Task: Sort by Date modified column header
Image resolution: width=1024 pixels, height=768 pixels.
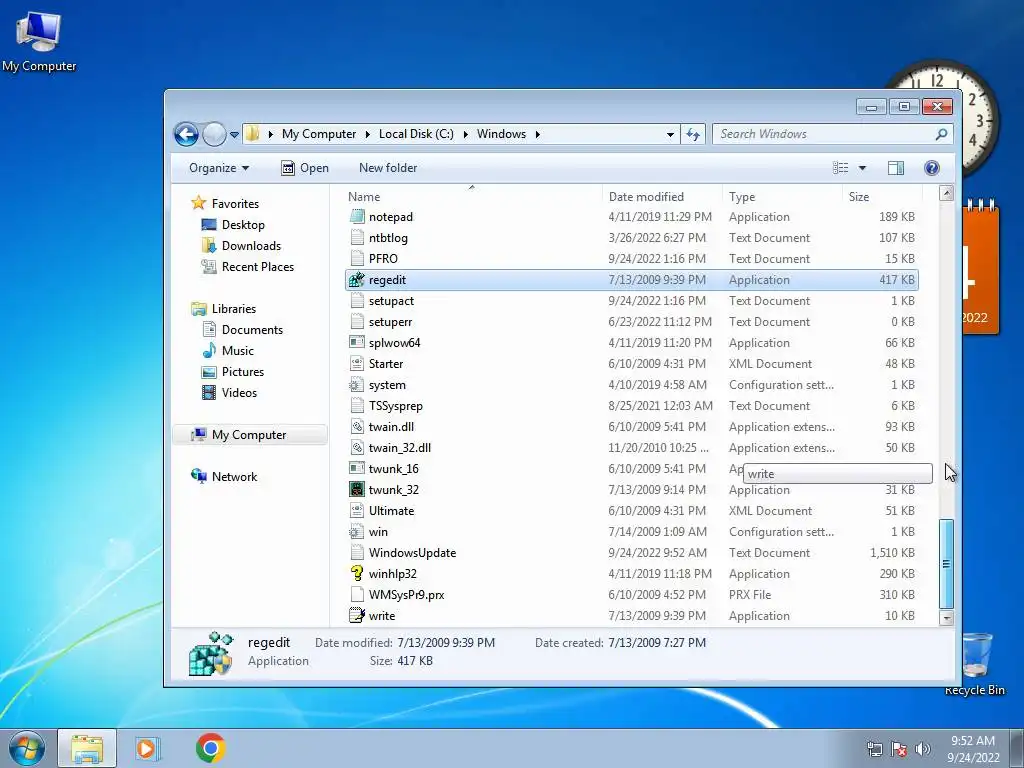Action: click(x=662, y=197)
